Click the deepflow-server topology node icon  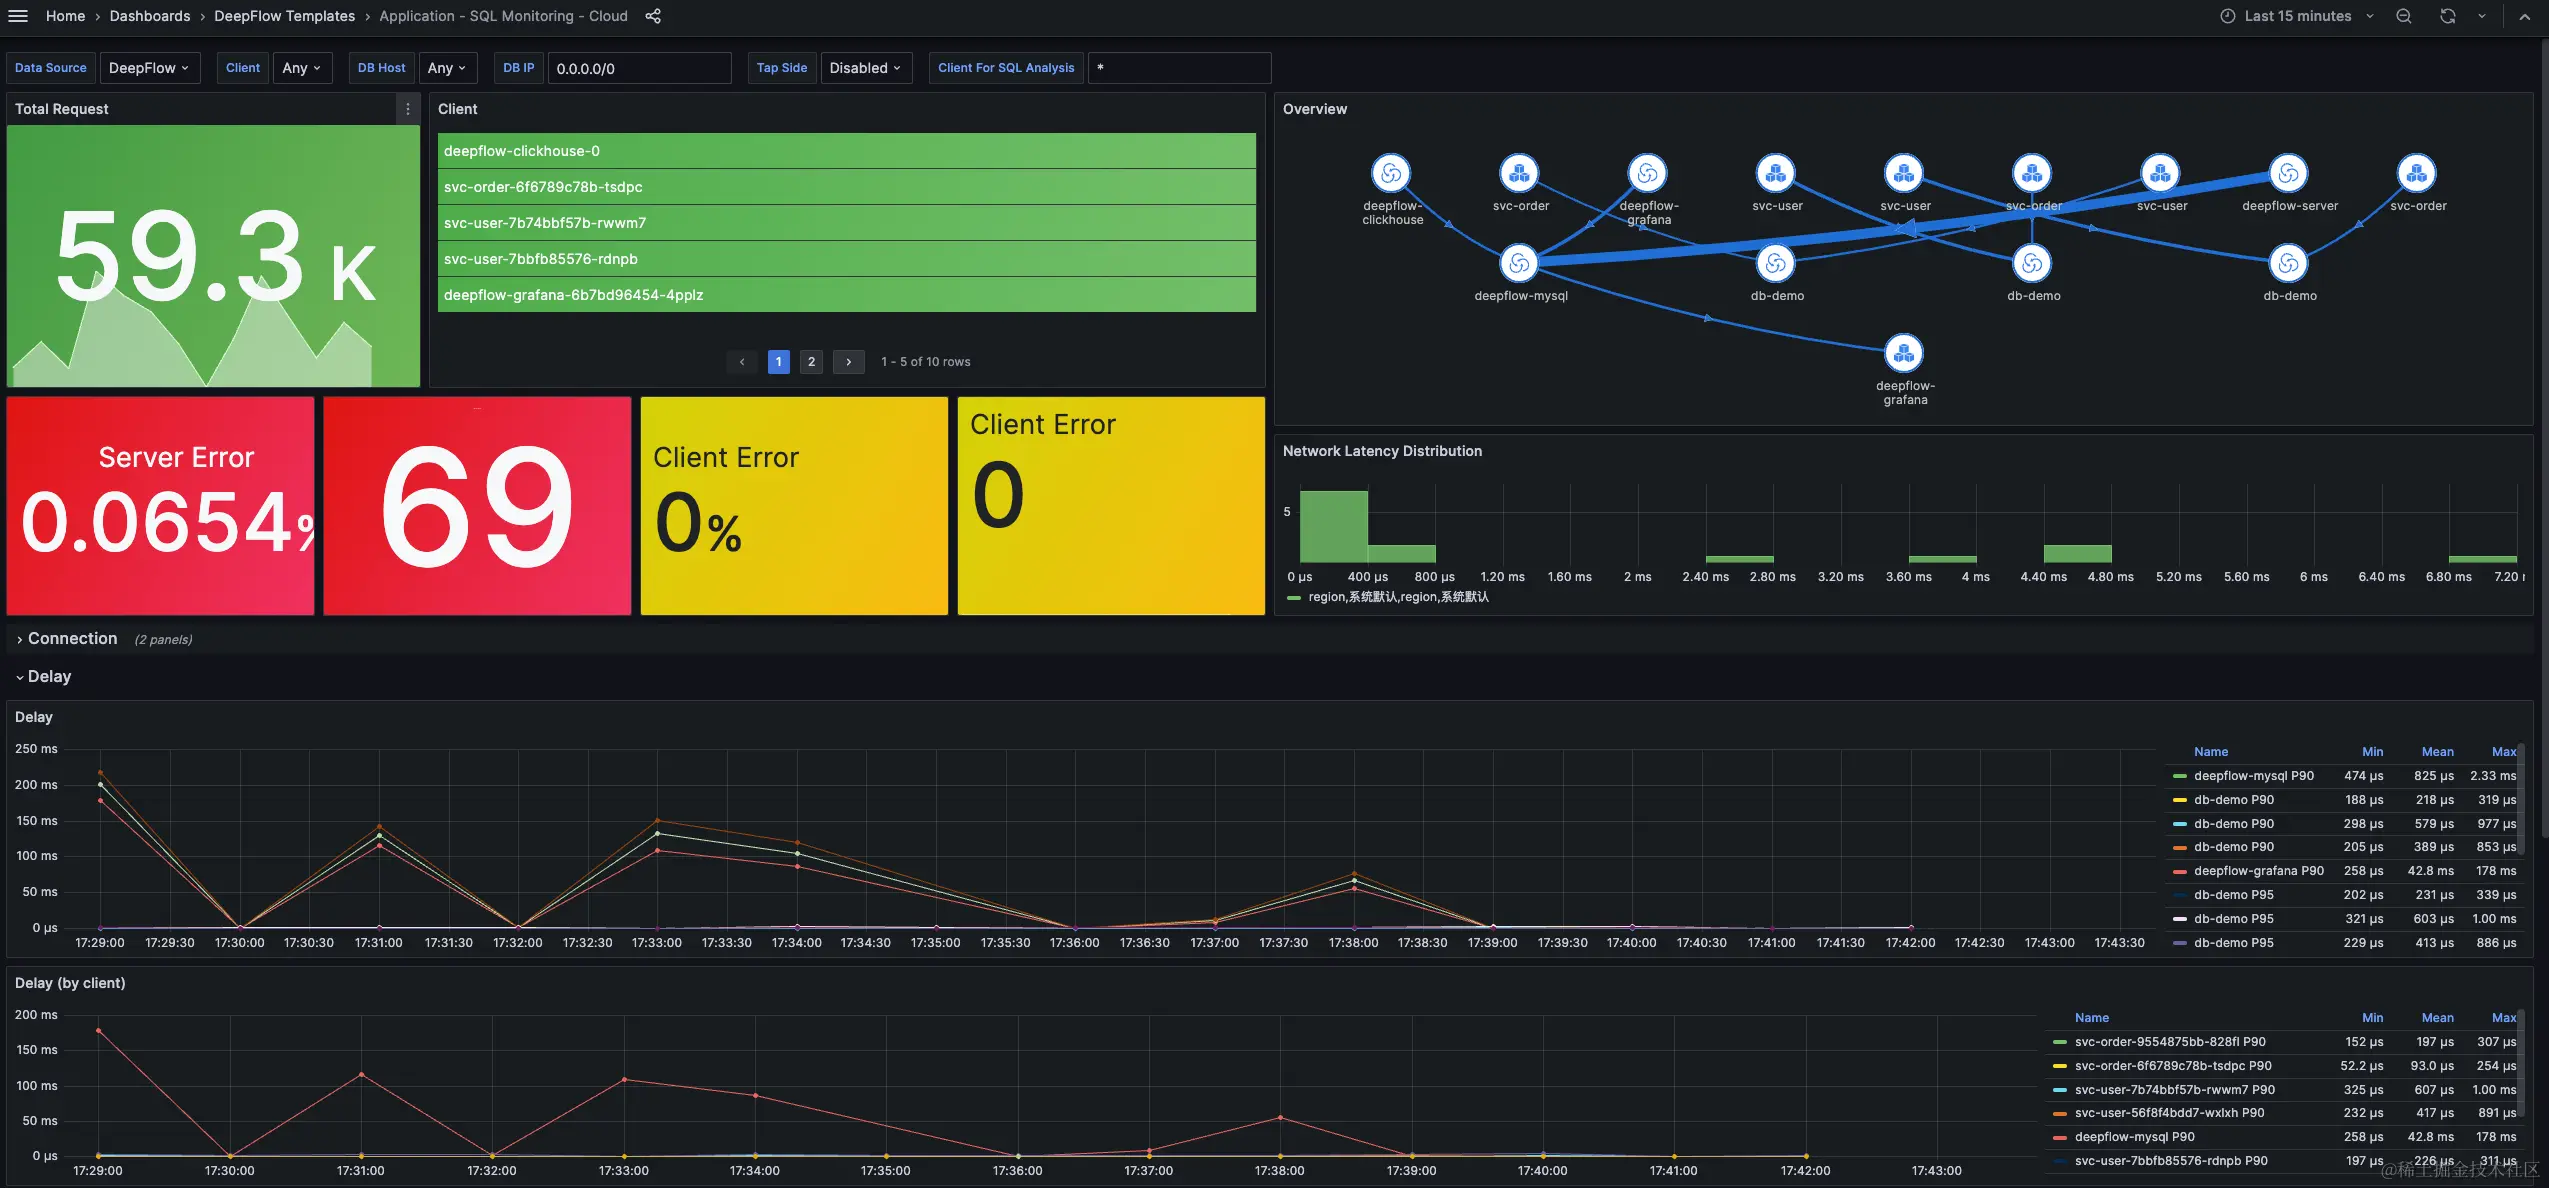(2288, 174)
